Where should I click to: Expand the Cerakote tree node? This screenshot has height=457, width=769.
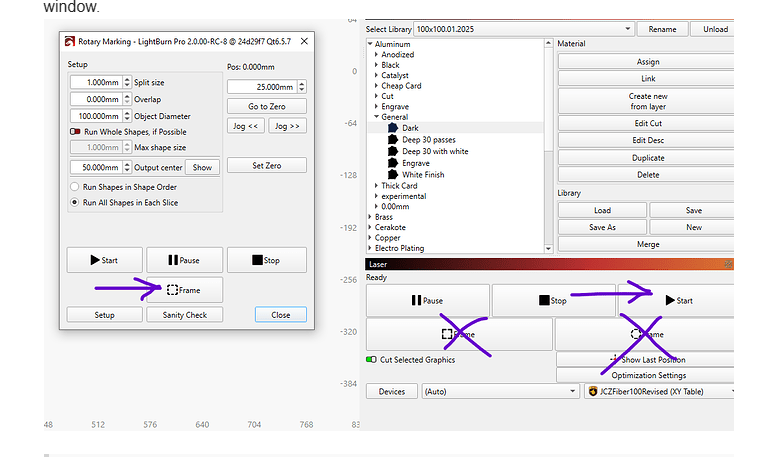[370, 227]
